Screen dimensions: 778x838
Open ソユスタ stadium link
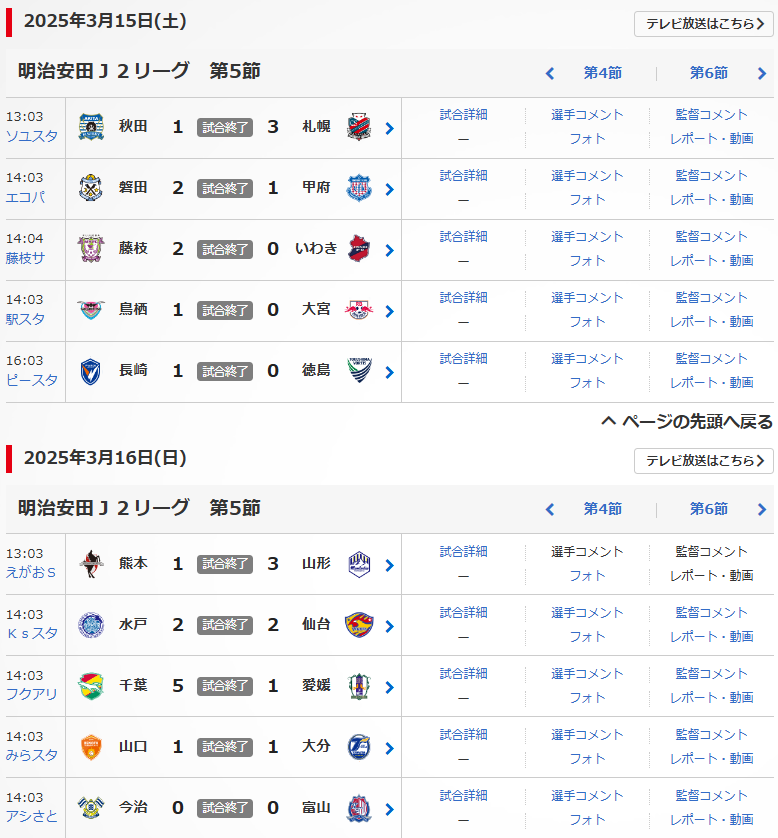point(32,136)
